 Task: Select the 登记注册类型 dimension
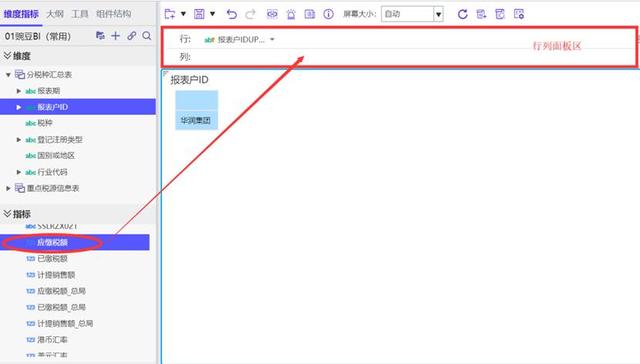tap(60, 140)
